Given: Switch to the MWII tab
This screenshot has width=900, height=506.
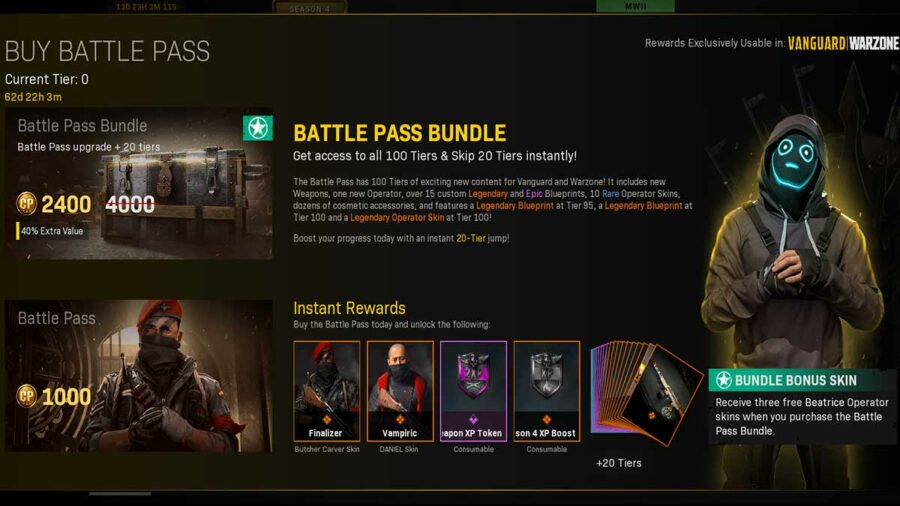Looking at the screenshot, I should coord(635,6).
